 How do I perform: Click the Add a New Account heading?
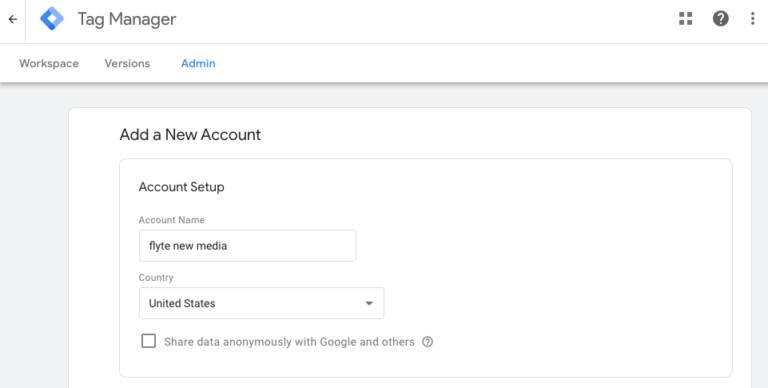click(190, 135)
